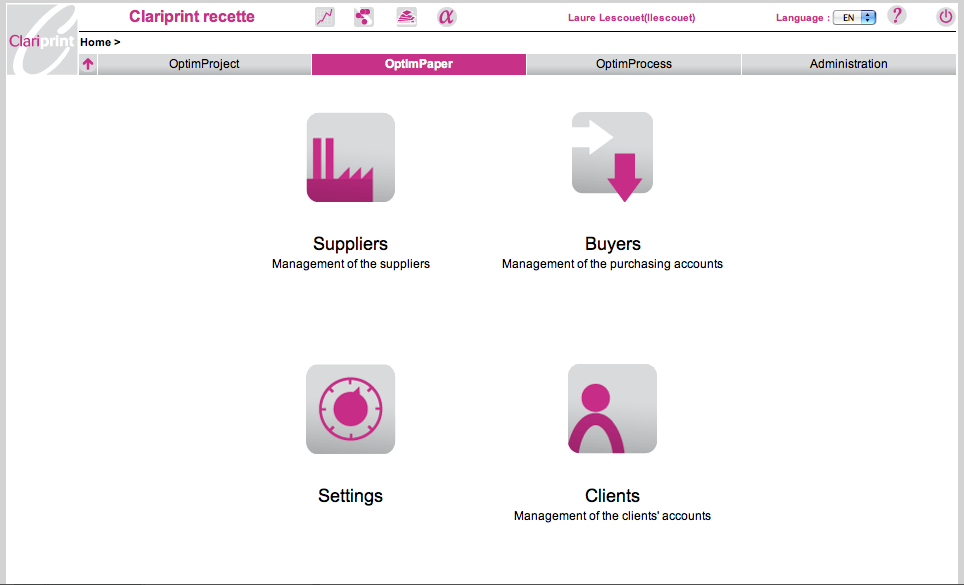Screen dimensions: 964x585
Task: Open the Buyers arrow icon
Action: (612, 156)
